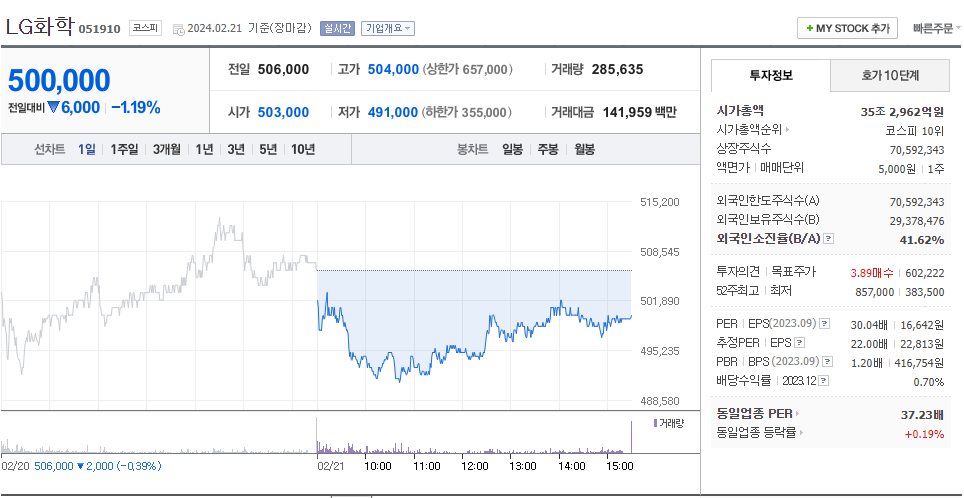Click the 코스피 10위 ranking value
Image resolution: width=964 pixels, height=498 pixels.
click(x=915, y=130)
